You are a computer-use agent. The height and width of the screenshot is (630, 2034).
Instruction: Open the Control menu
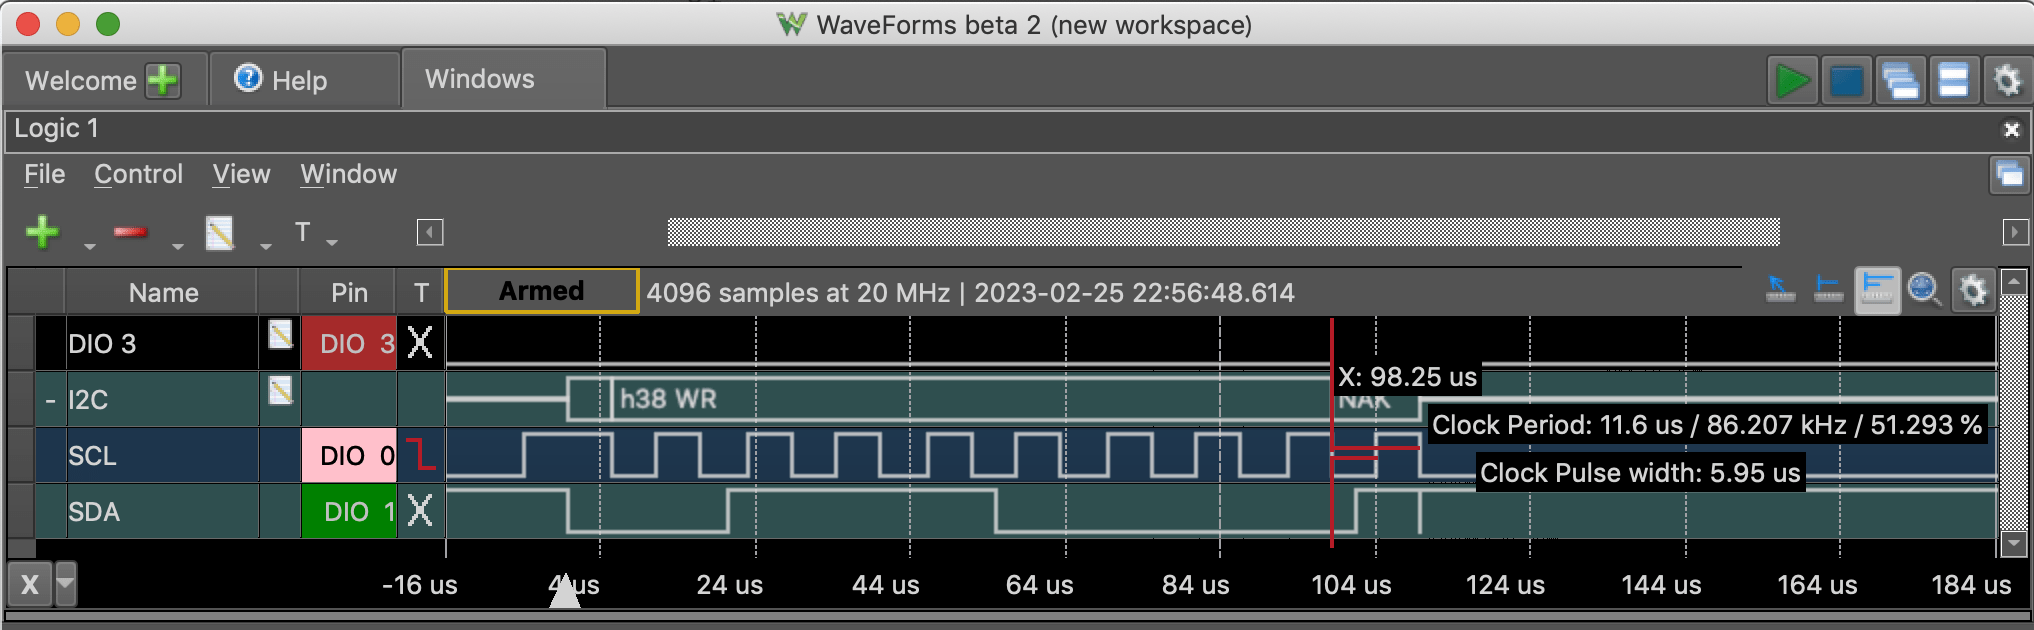click(138, 174)
